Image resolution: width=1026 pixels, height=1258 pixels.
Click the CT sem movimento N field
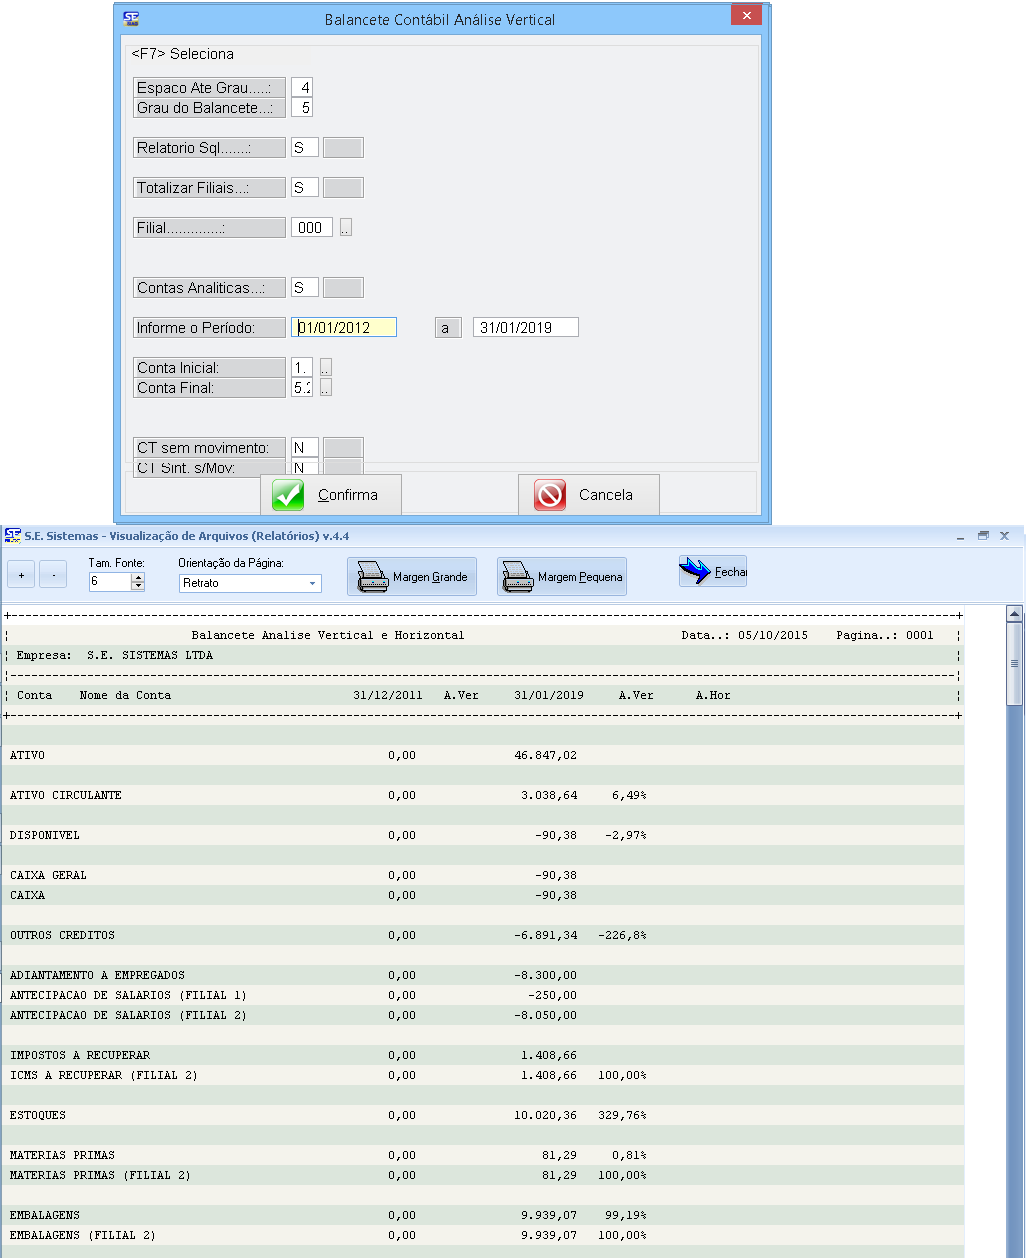(304, 448)
